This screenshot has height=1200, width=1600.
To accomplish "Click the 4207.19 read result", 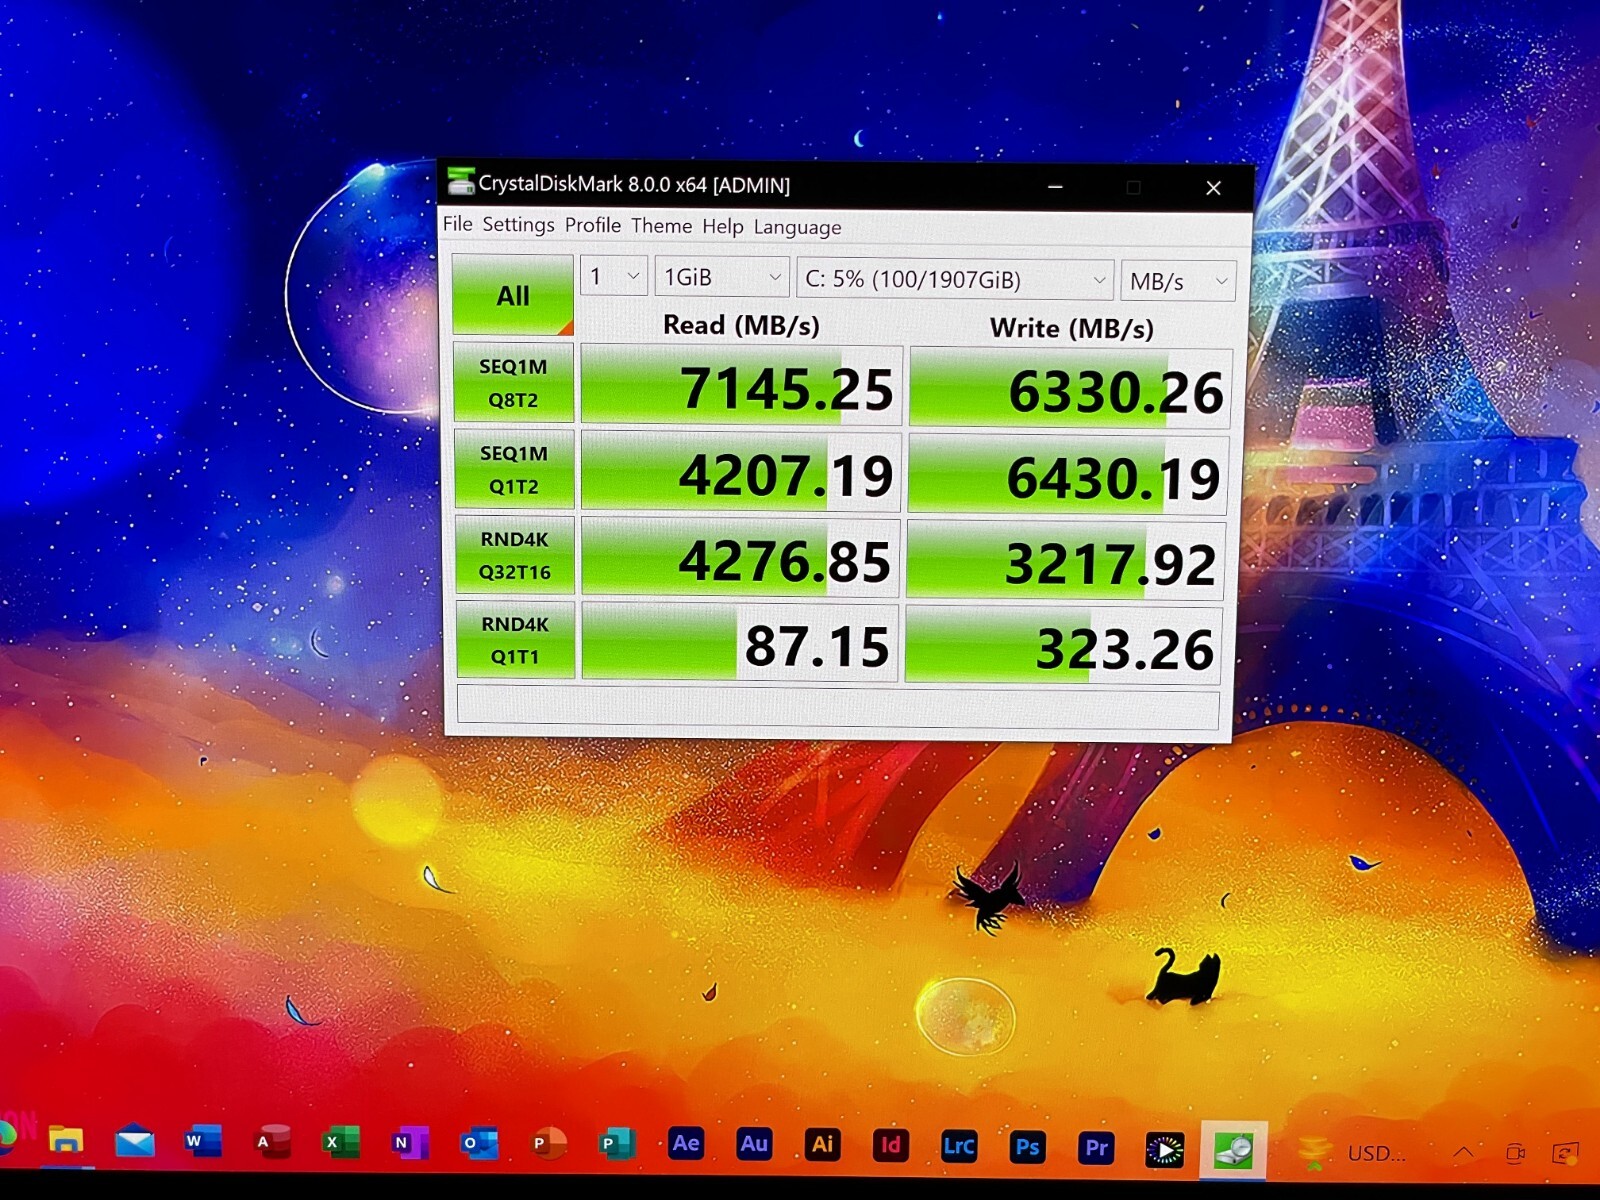I will coord(741,473).
